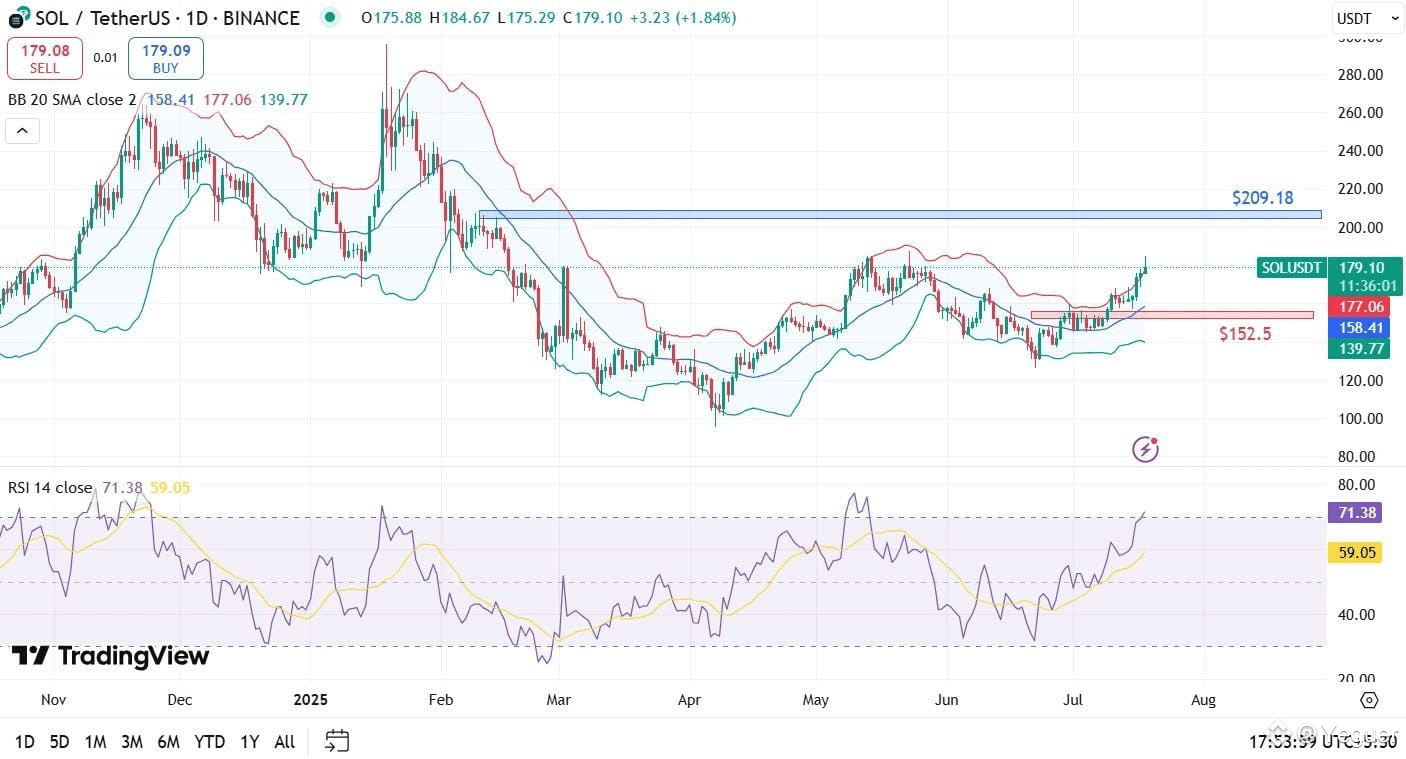Click the BUY button at 179.09
1406x759 pixels.
[166, 59]
